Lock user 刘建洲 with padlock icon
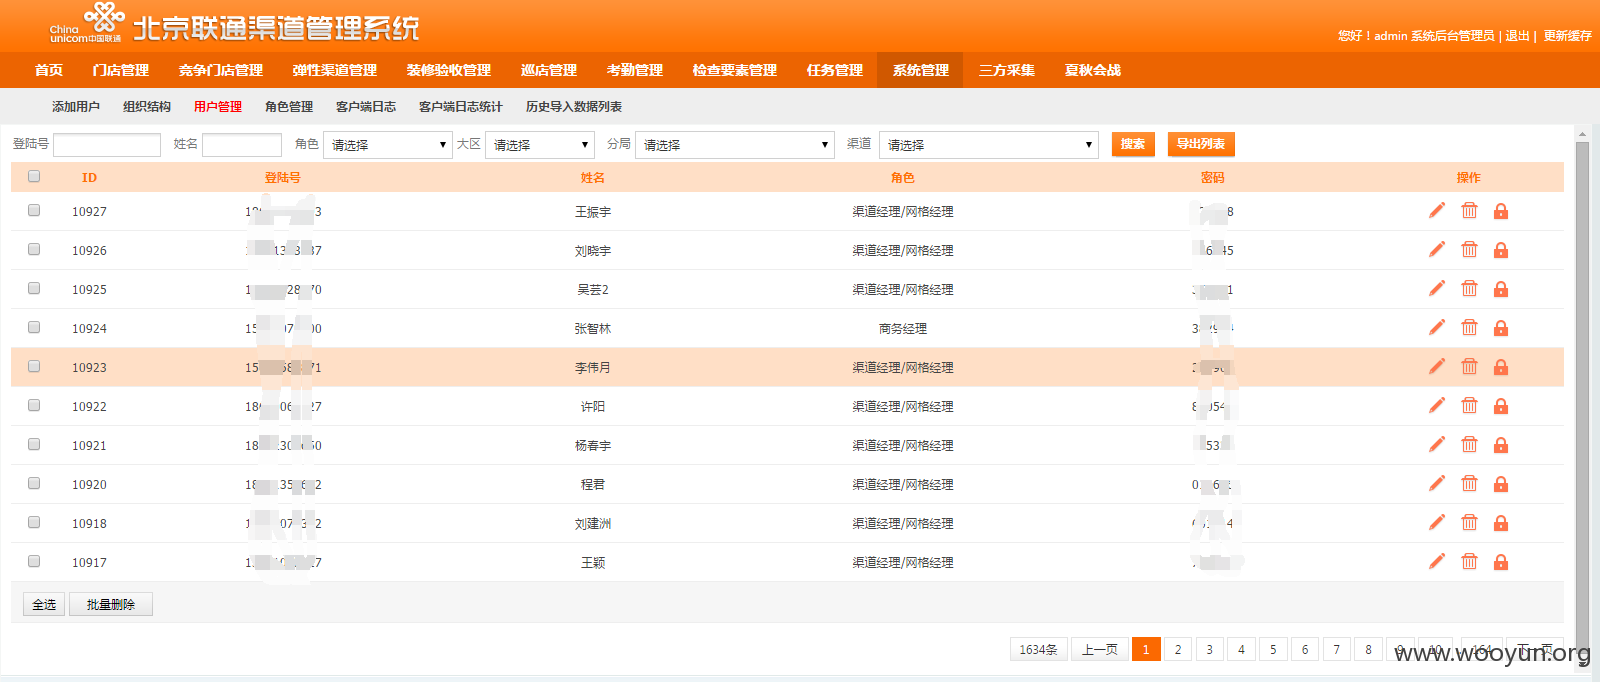The image size is (1600, 682). [x=1501, y=523]
